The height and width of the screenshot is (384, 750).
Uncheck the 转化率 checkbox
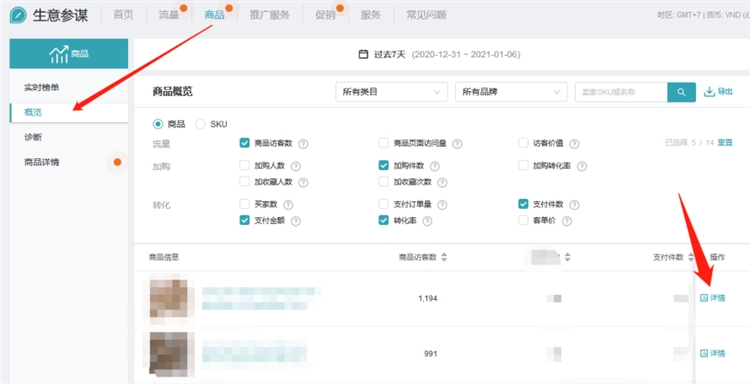[384, 220]
